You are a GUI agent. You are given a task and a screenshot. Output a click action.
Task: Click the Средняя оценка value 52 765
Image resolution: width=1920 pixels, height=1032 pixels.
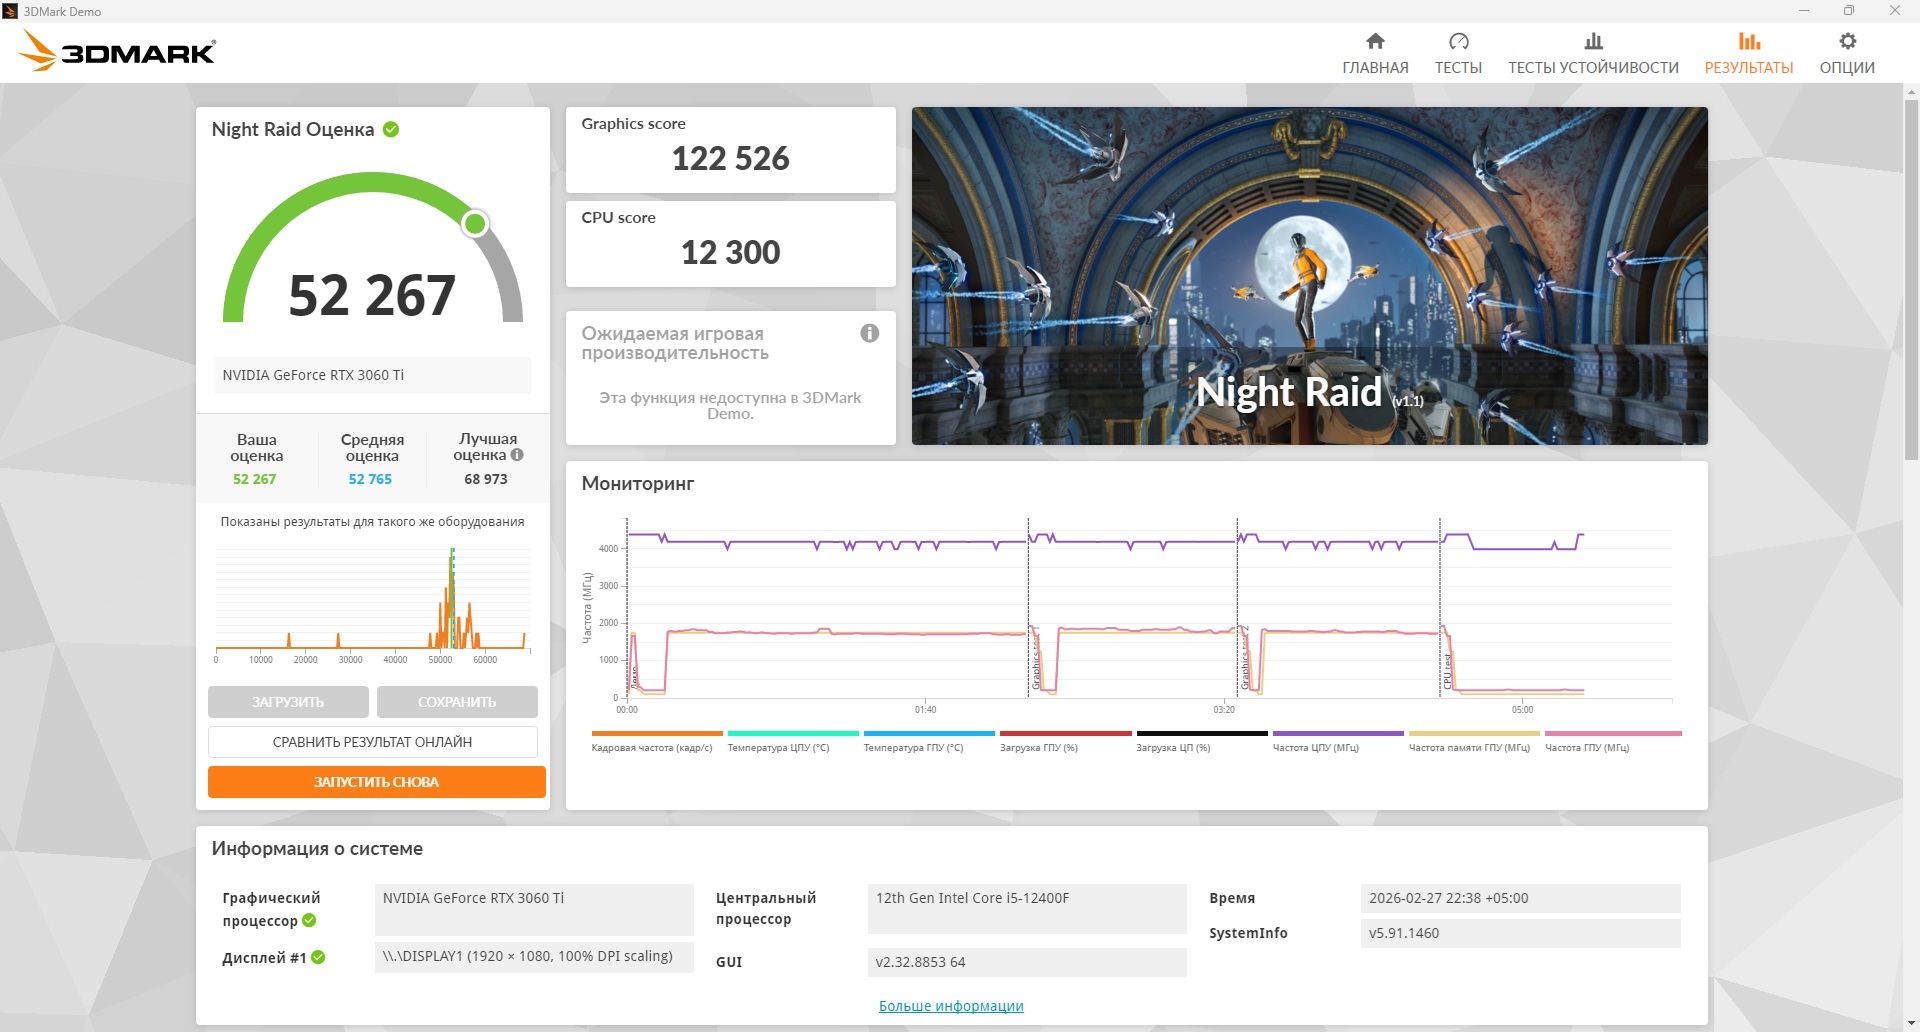370,479
